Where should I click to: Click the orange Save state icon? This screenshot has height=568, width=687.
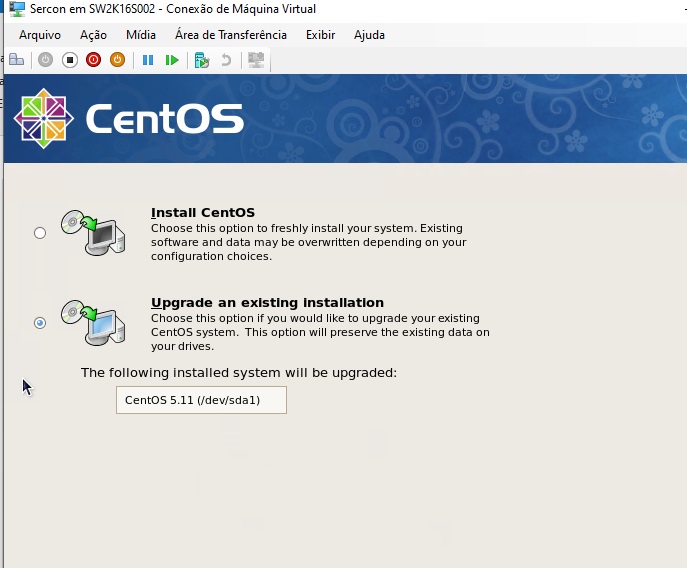[x=117, y=60]
